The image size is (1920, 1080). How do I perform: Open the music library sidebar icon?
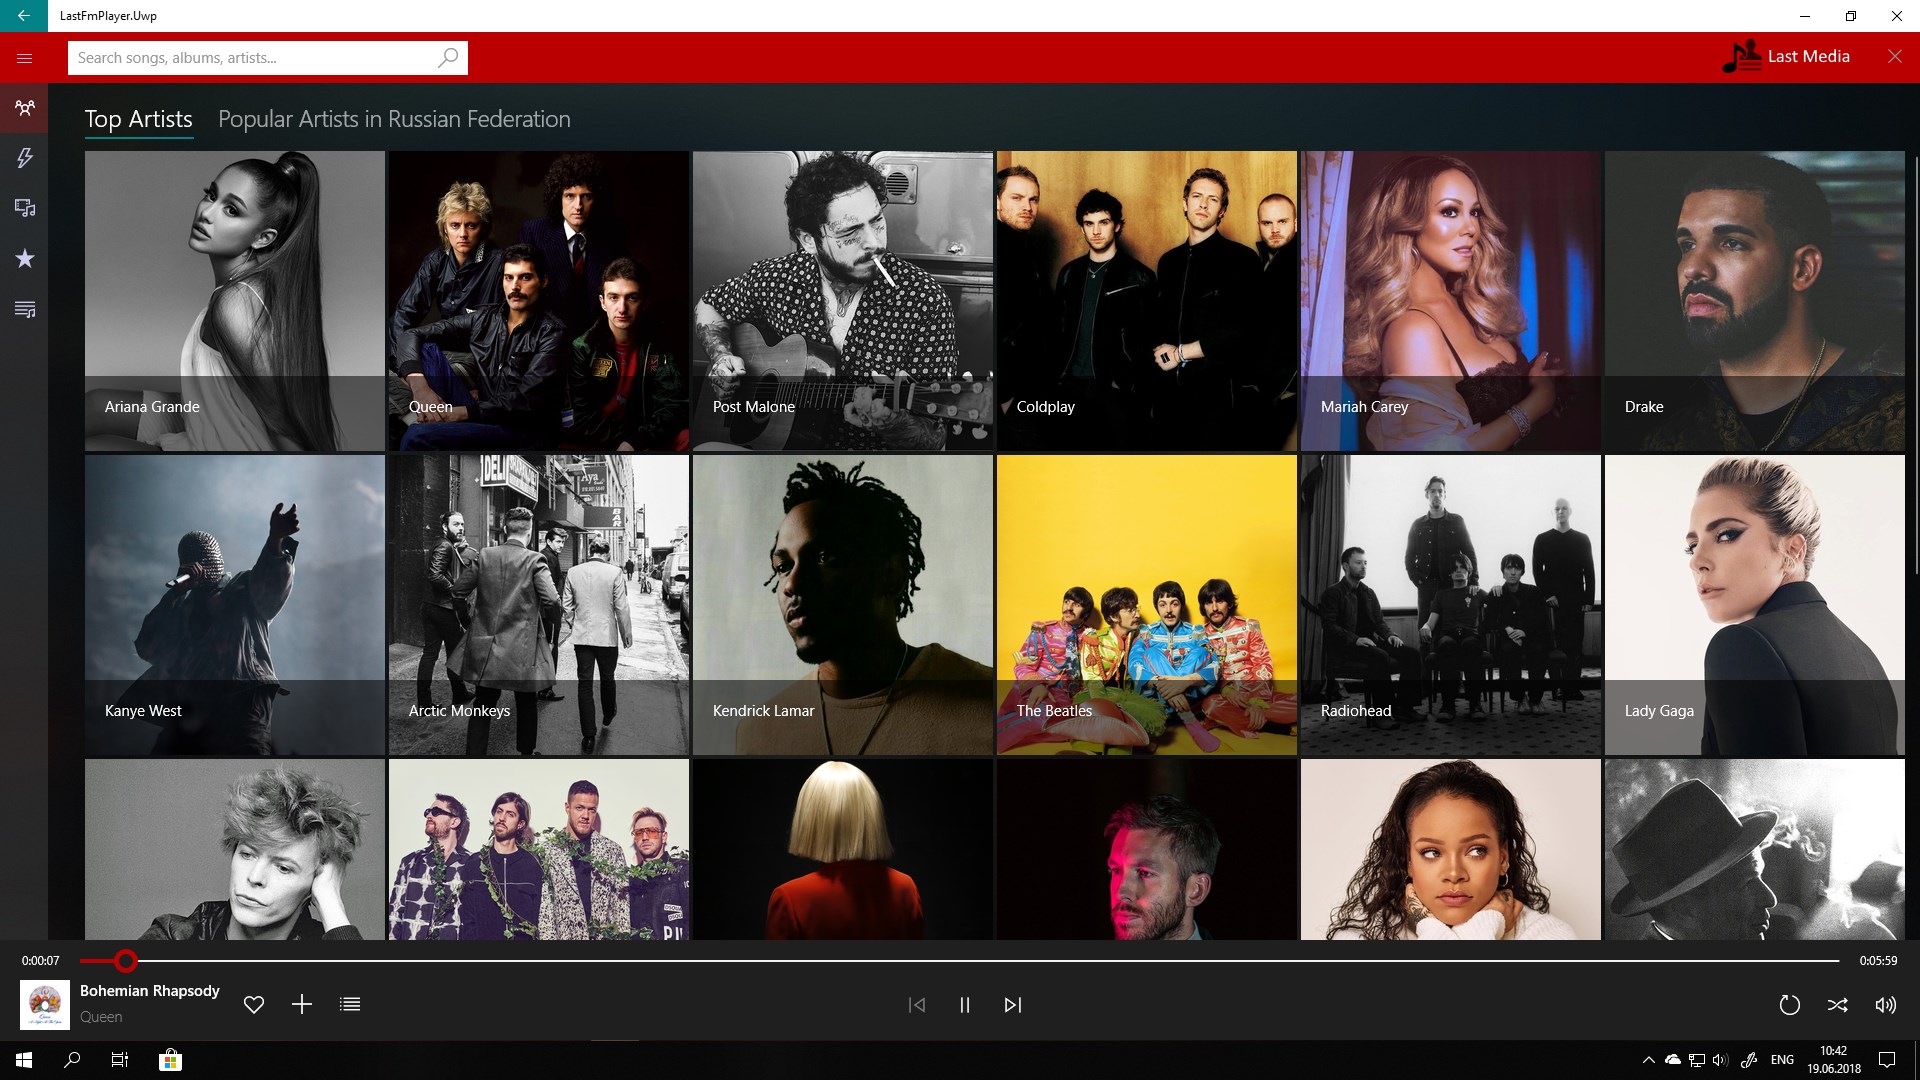coord(24,208)
